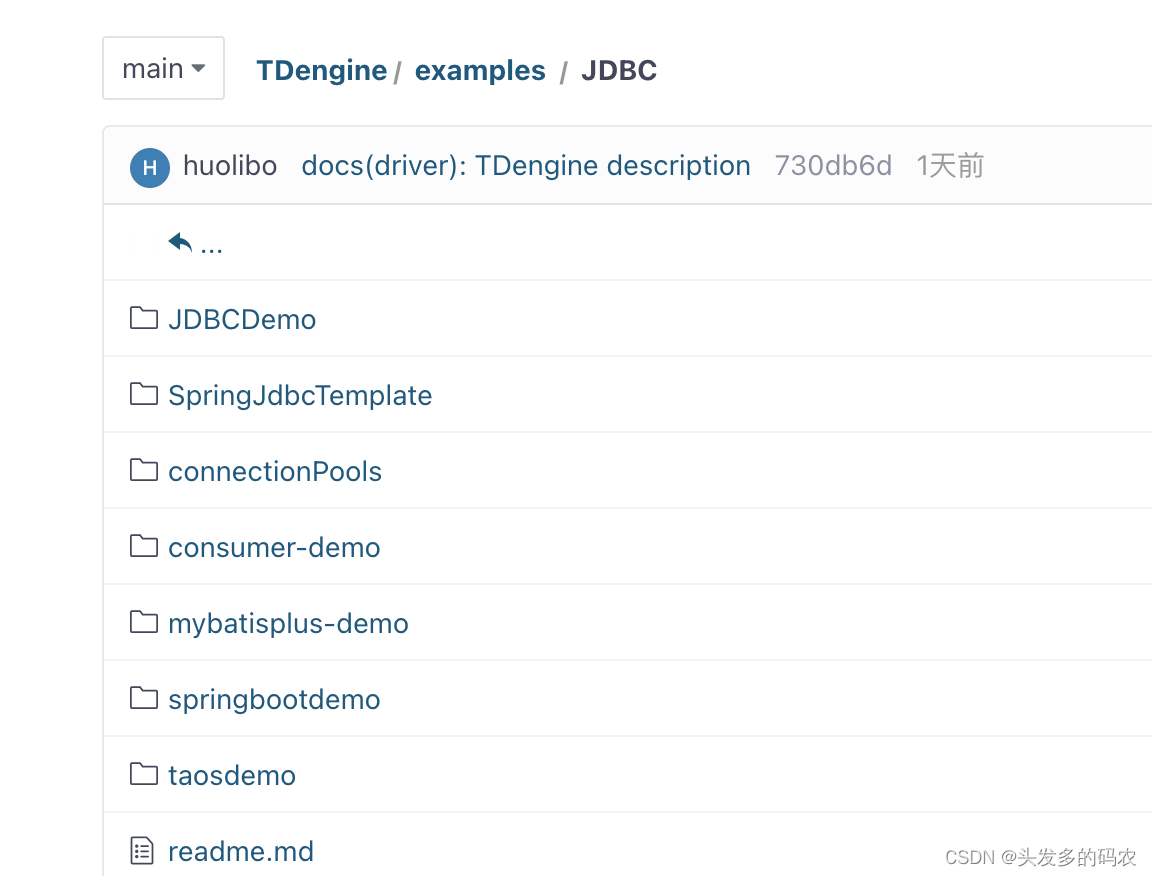Image resolution: width=1152 pixels, height=876 pixels.
Task: Click the taosdemo folder icon
Action: (143, 774)
